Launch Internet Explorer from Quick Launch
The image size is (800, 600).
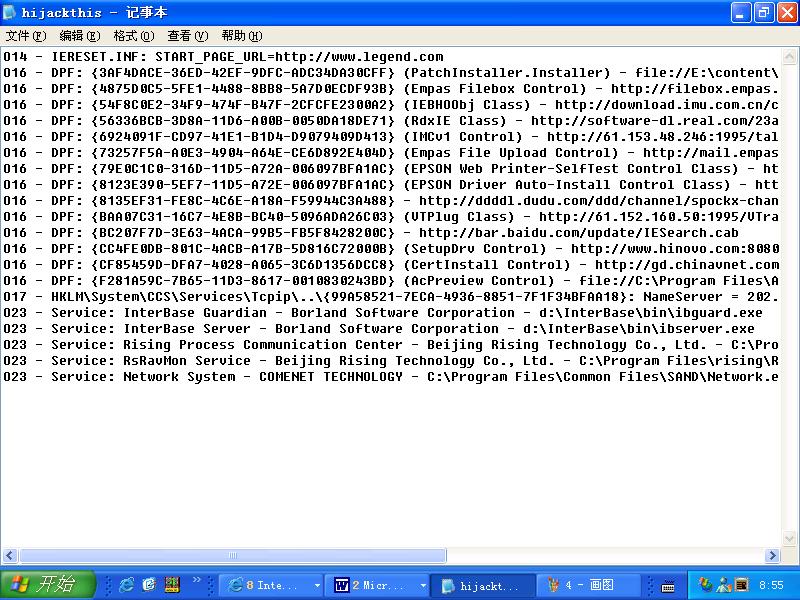[126, 585]
